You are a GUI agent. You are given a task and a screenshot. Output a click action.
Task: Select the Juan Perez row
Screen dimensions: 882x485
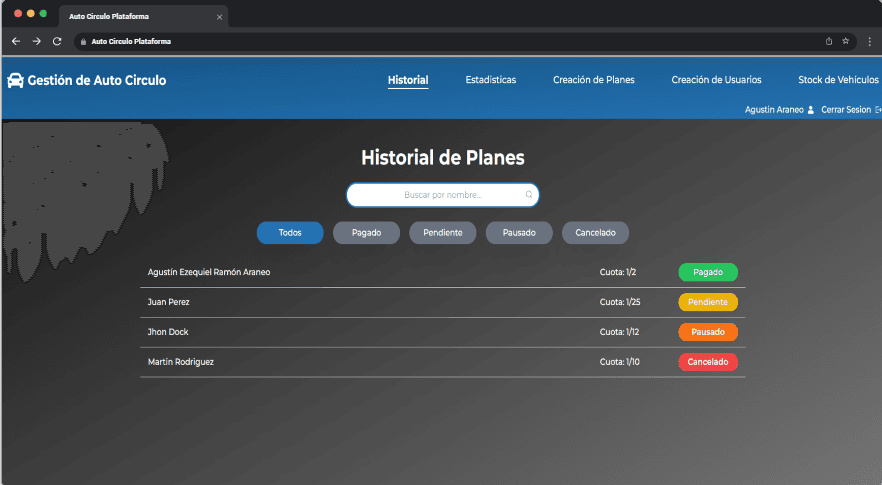pos(443,303)
